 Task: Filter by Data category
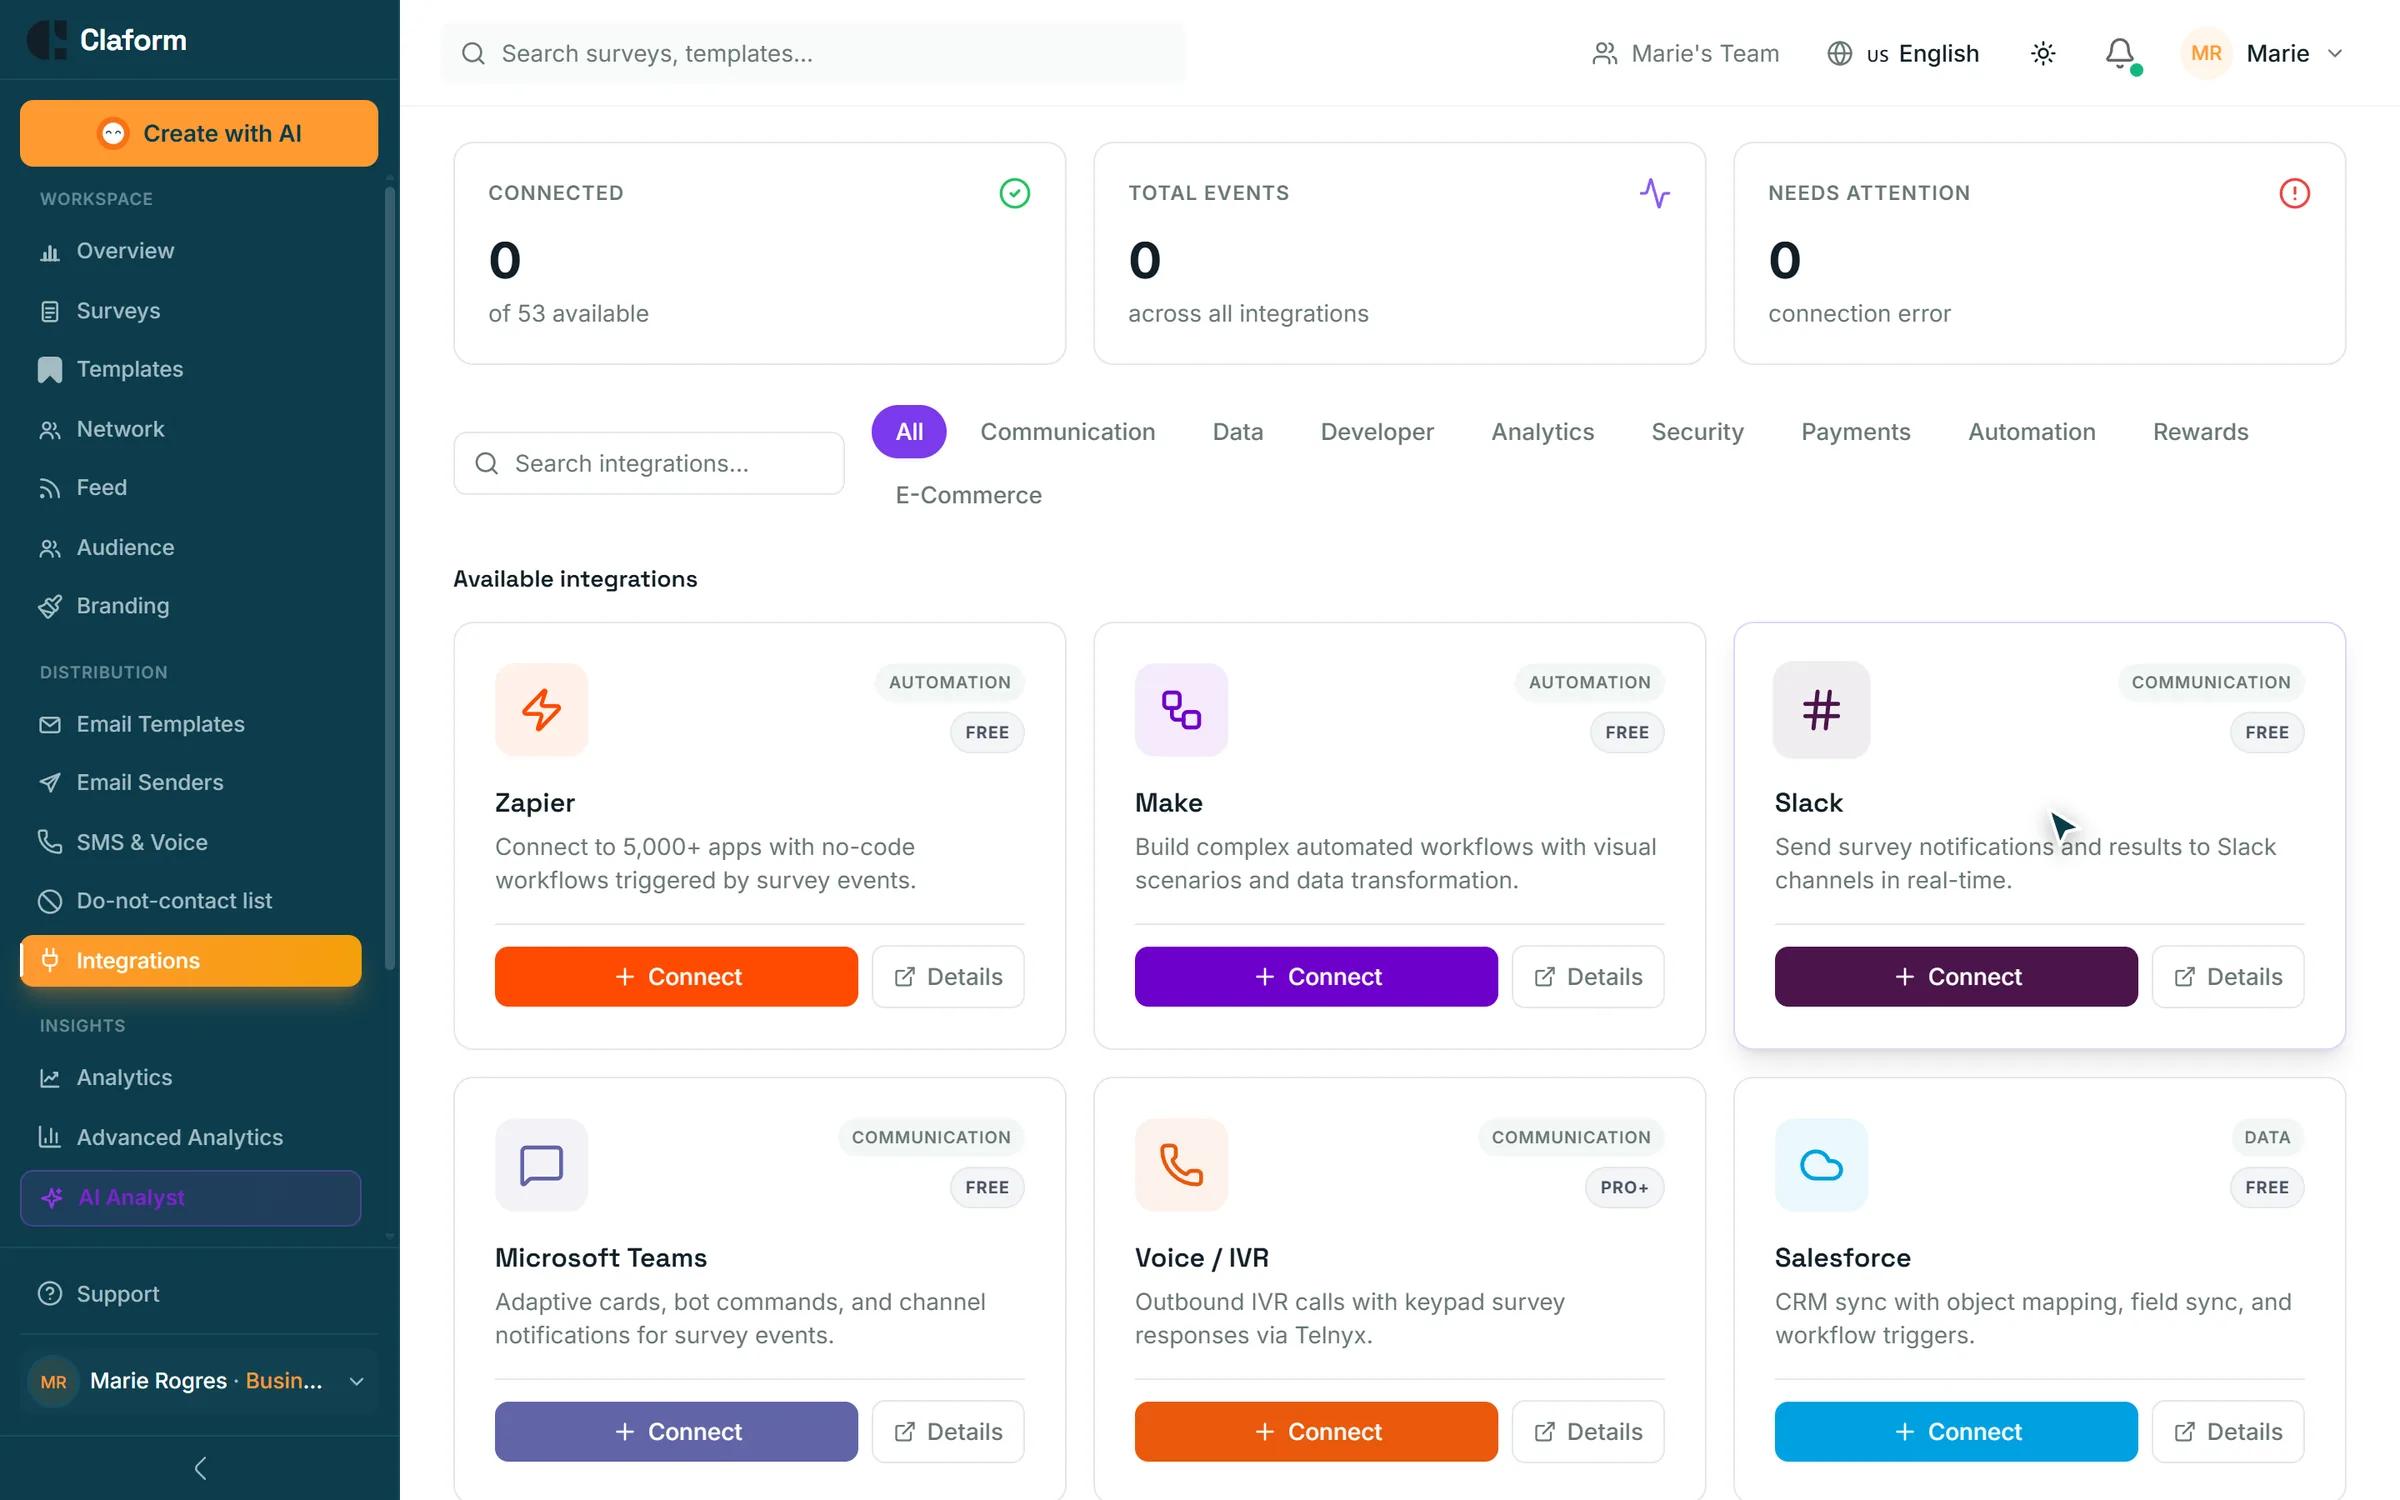click(1237, 432)
